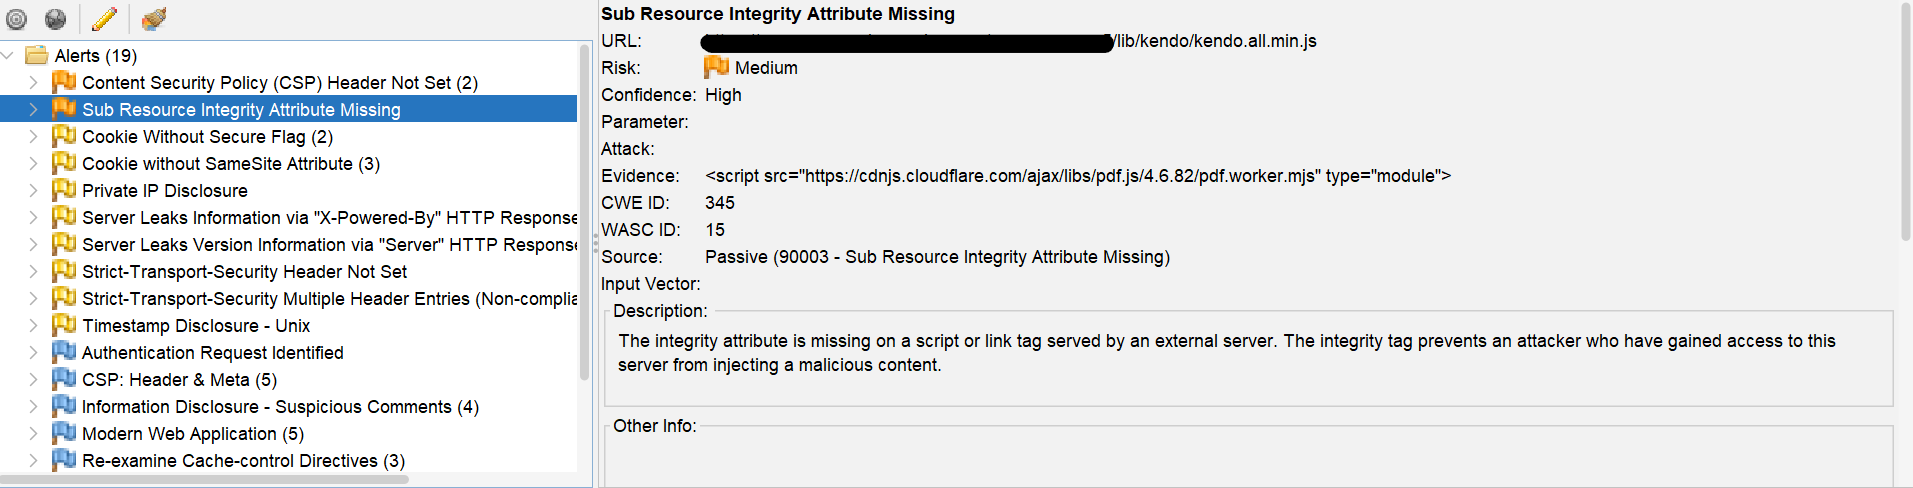Click the blue flag beside Authentication Request Identified
1913x488 pixels.
[64, 352]
